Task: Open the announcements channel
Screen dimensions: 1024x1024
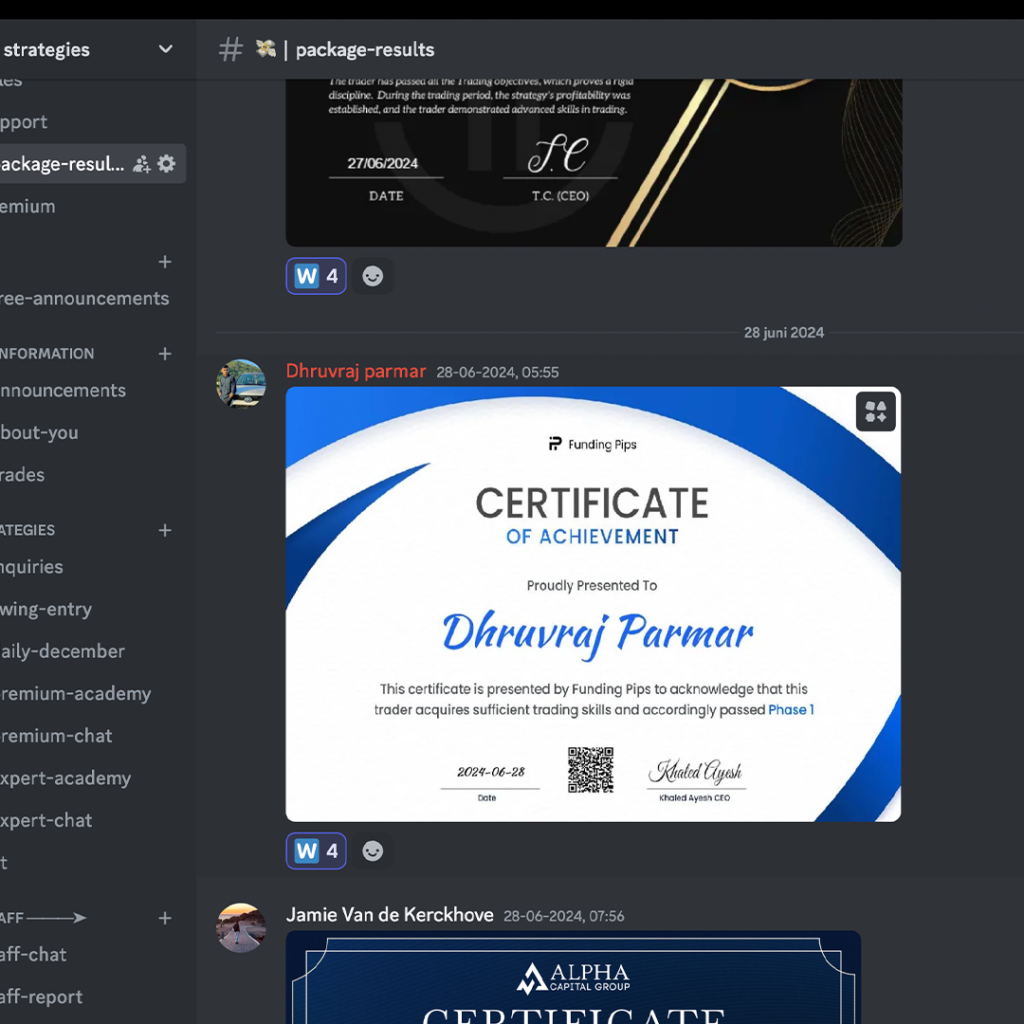Action: point(63,391)
